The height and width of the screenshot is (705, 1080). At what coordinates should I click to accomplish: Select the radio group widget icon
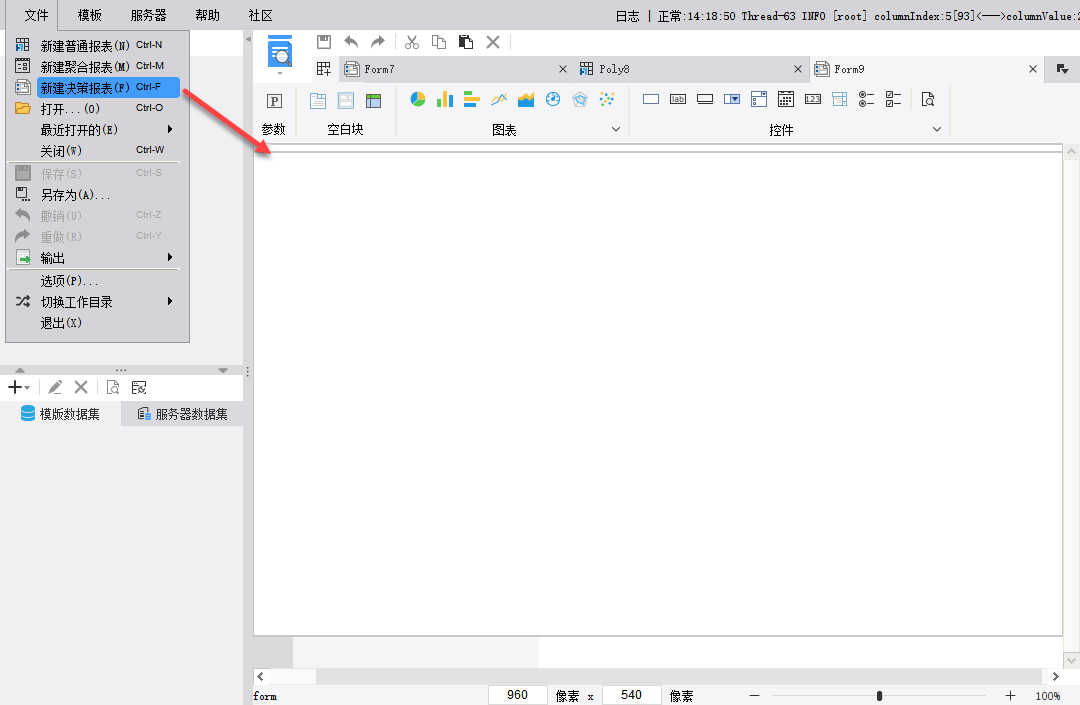(x=866, y=100)
